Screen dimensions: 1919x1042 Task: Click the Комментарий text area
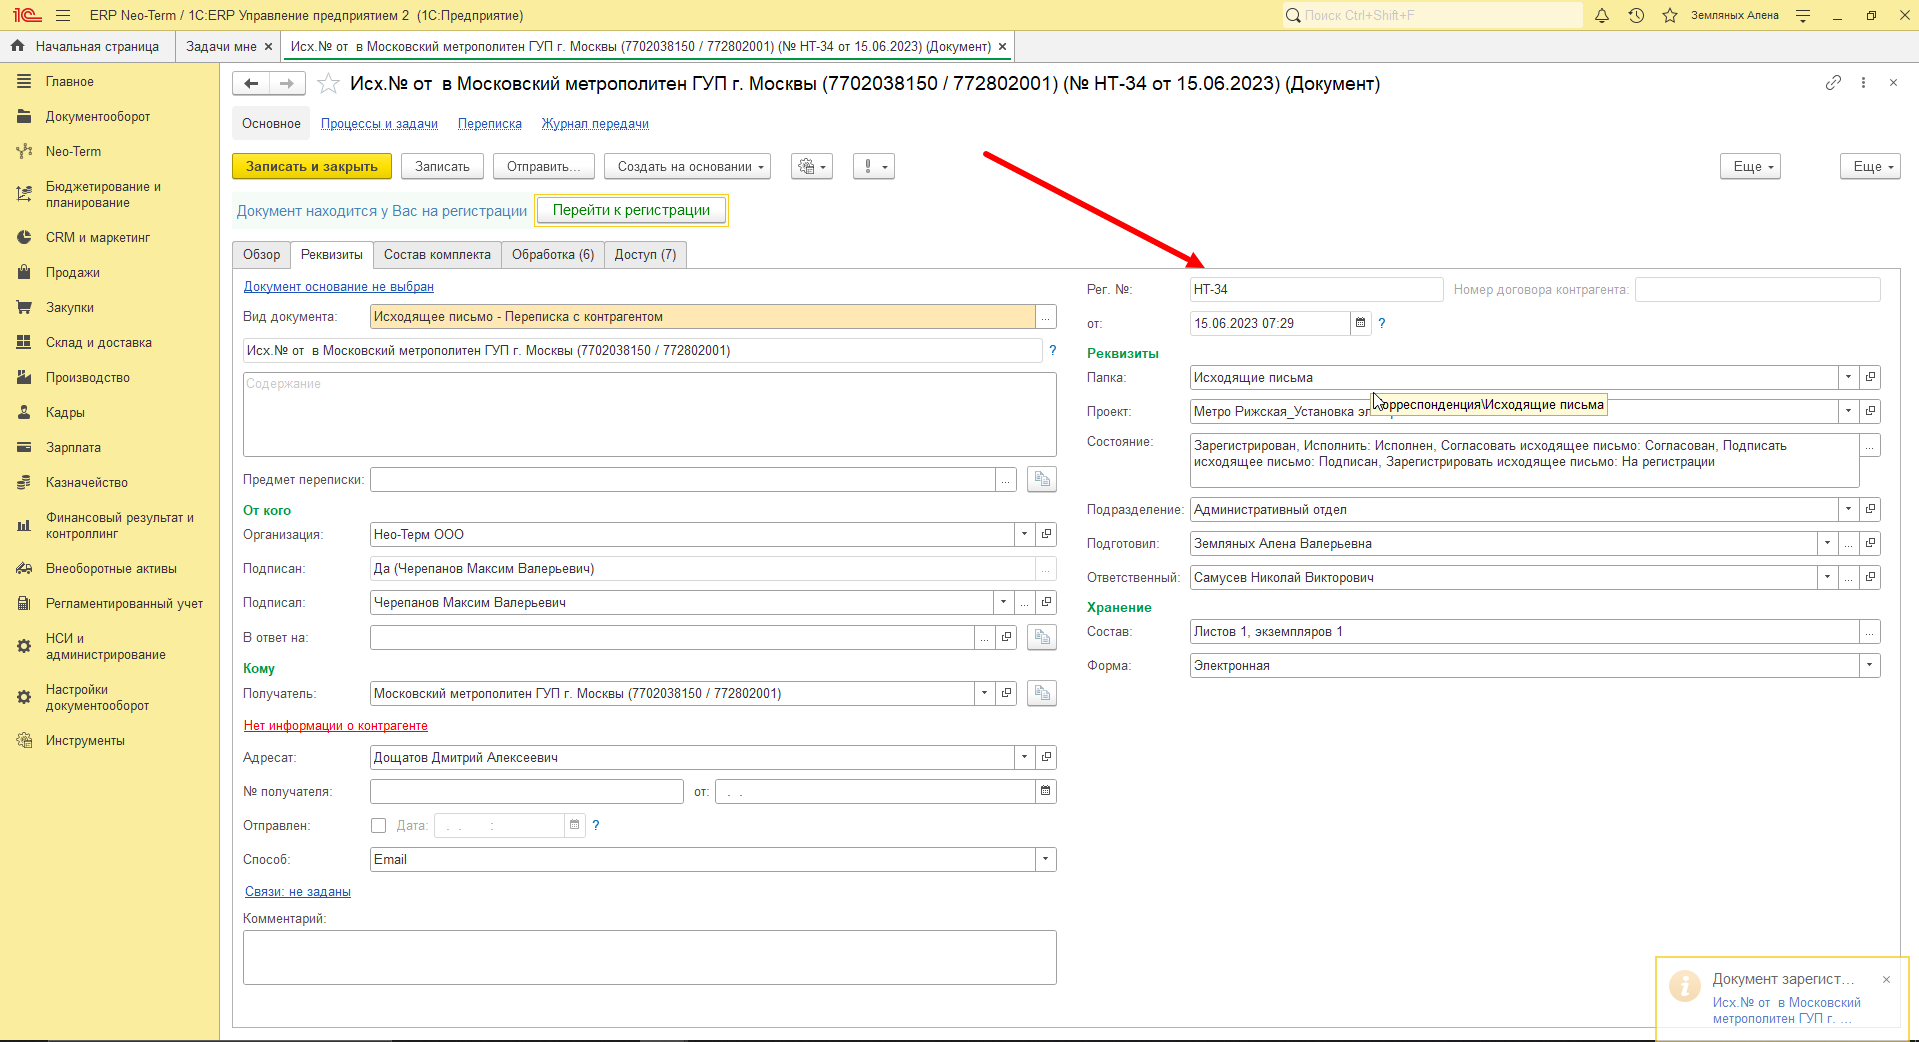pos(650,958)
